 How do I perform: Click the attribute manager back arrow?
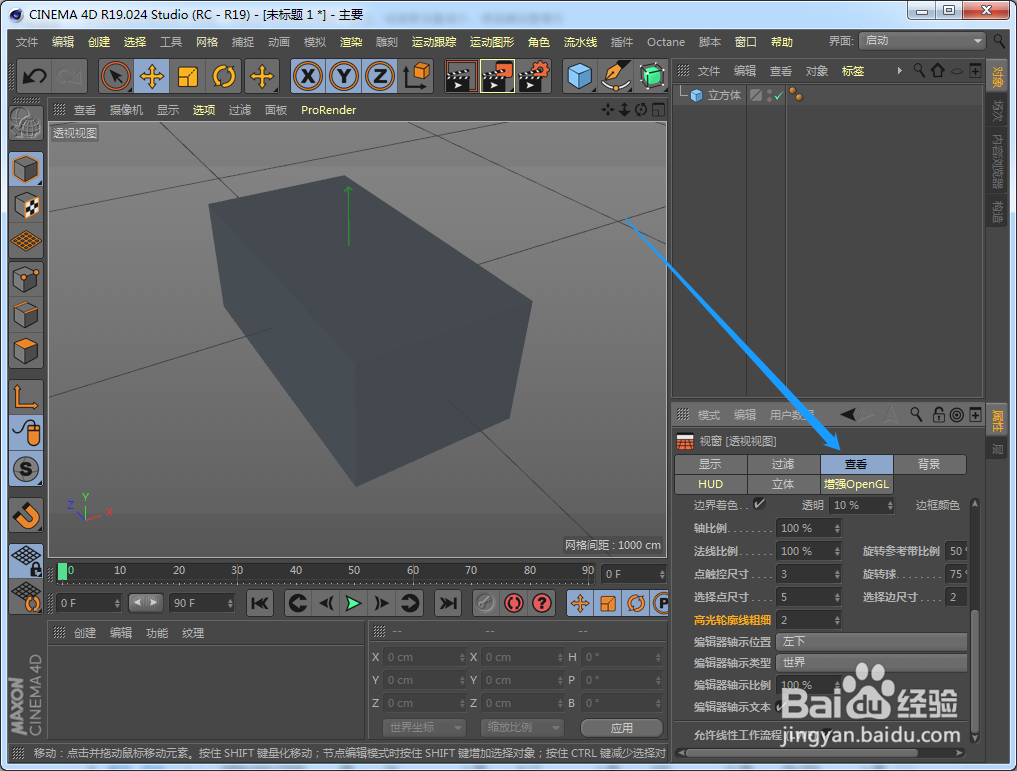click(848, 415)
